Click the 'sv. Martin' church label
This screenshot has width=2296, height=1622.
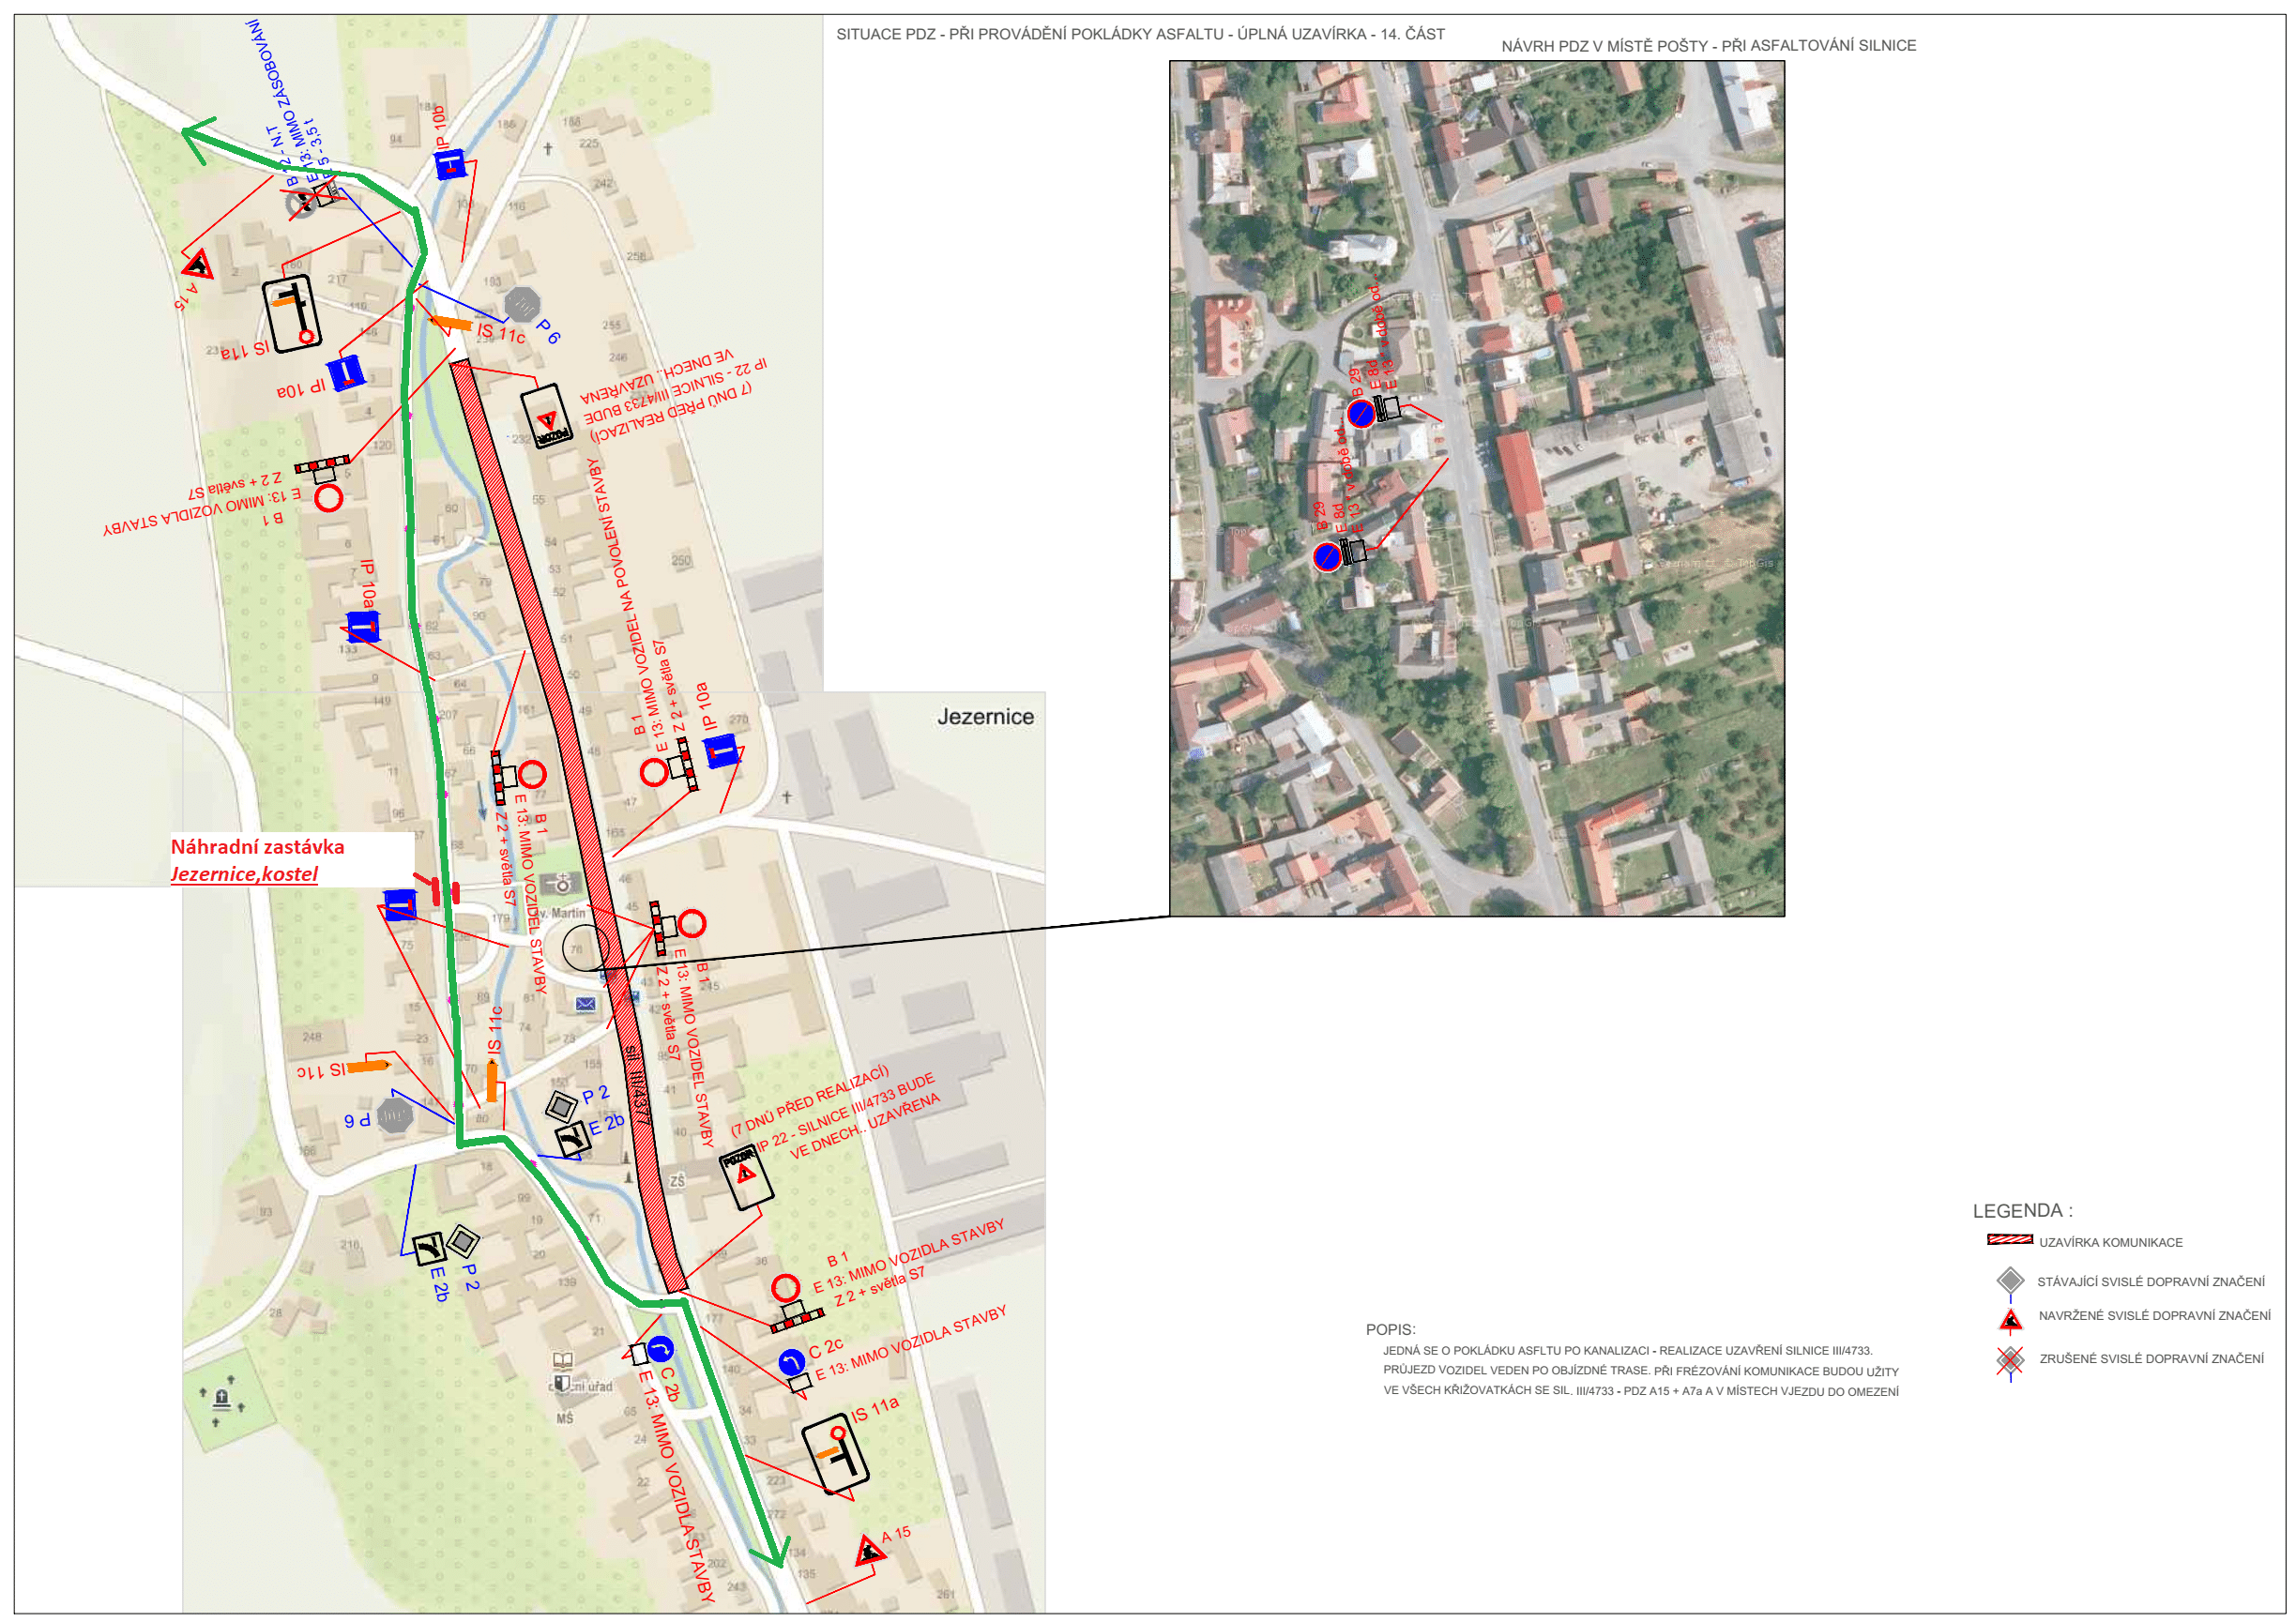(x=558, y=913)
